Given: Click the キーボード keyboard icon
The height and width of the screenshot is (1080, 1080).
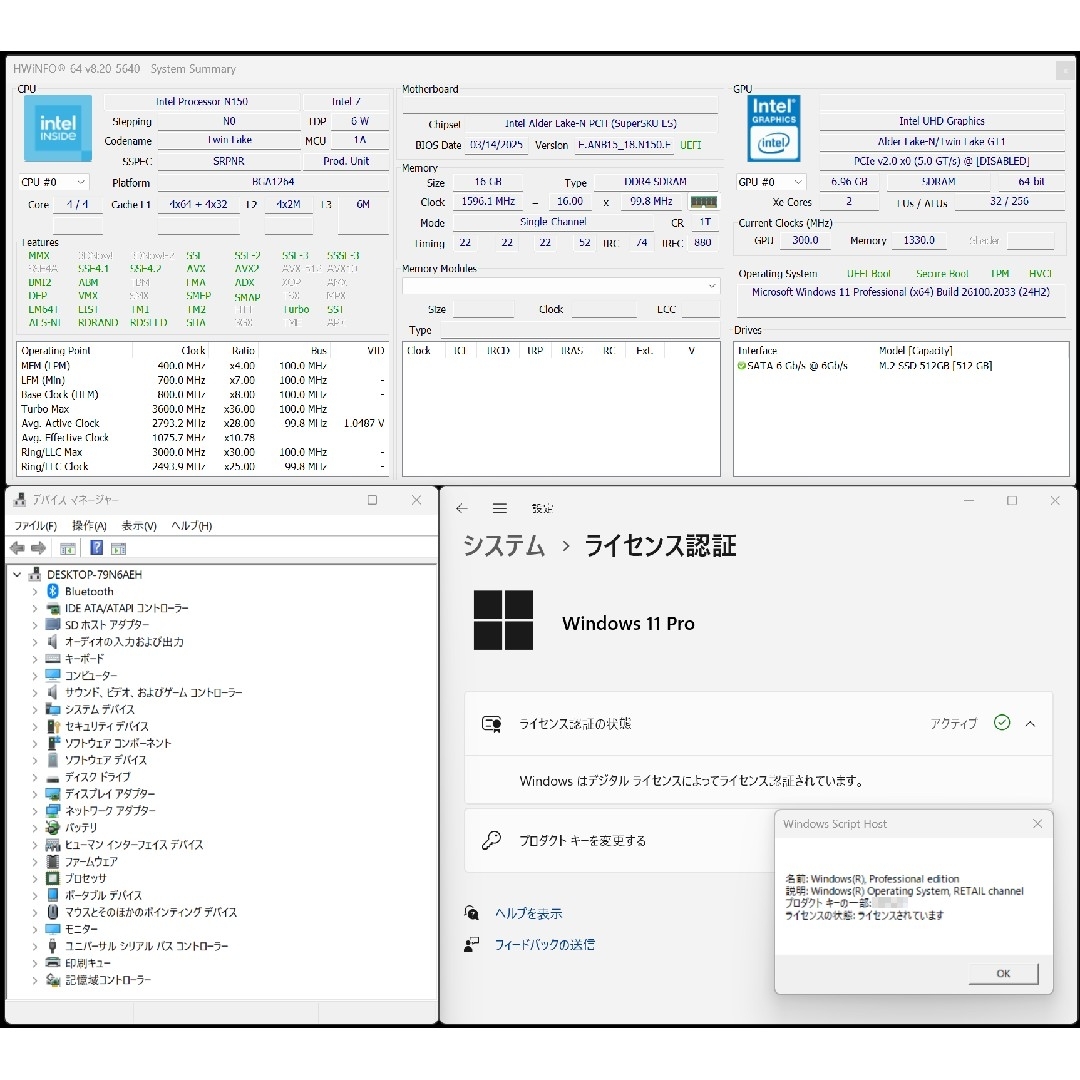Looking at the screenshot, I should [53, 658].
